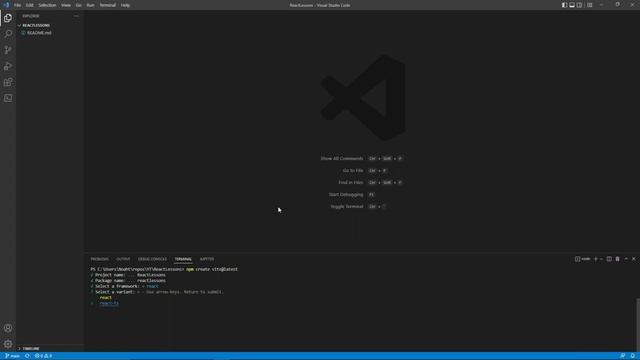640x360 pixels.
Task: Click the Find in Files shortcut hint
Action: 371,182
